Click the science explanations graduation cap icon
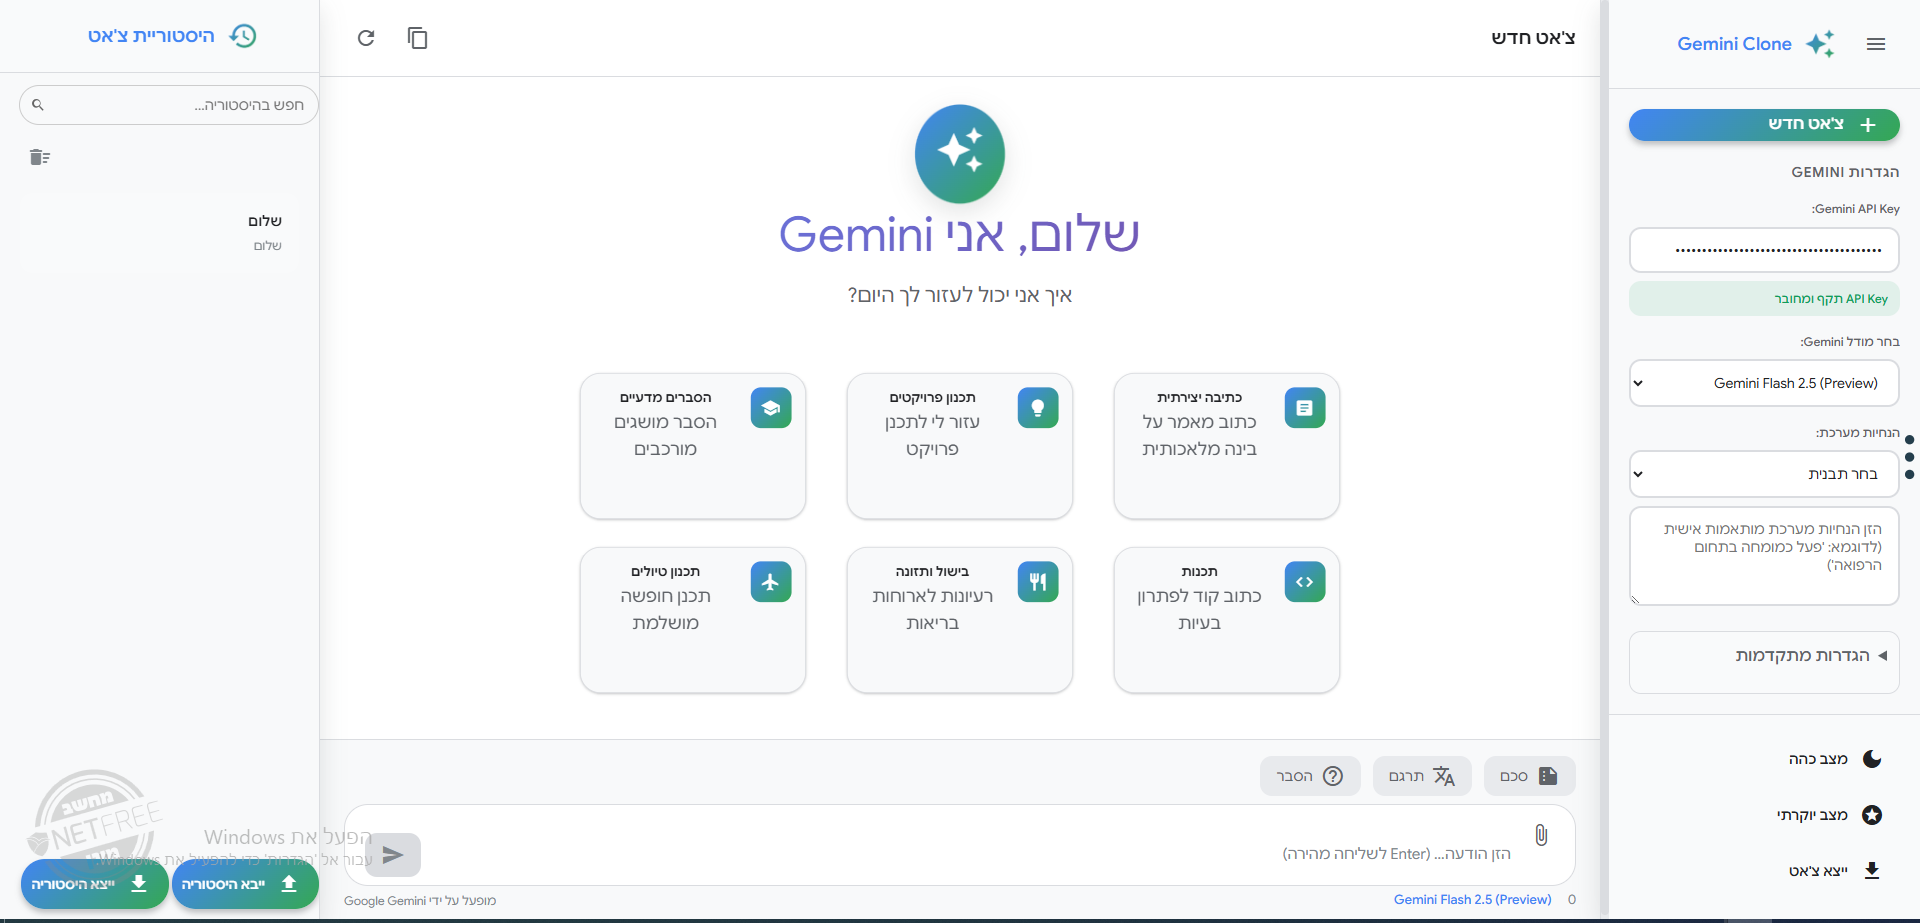Screen dimensions: 1920x923 [x=770, y=408]
